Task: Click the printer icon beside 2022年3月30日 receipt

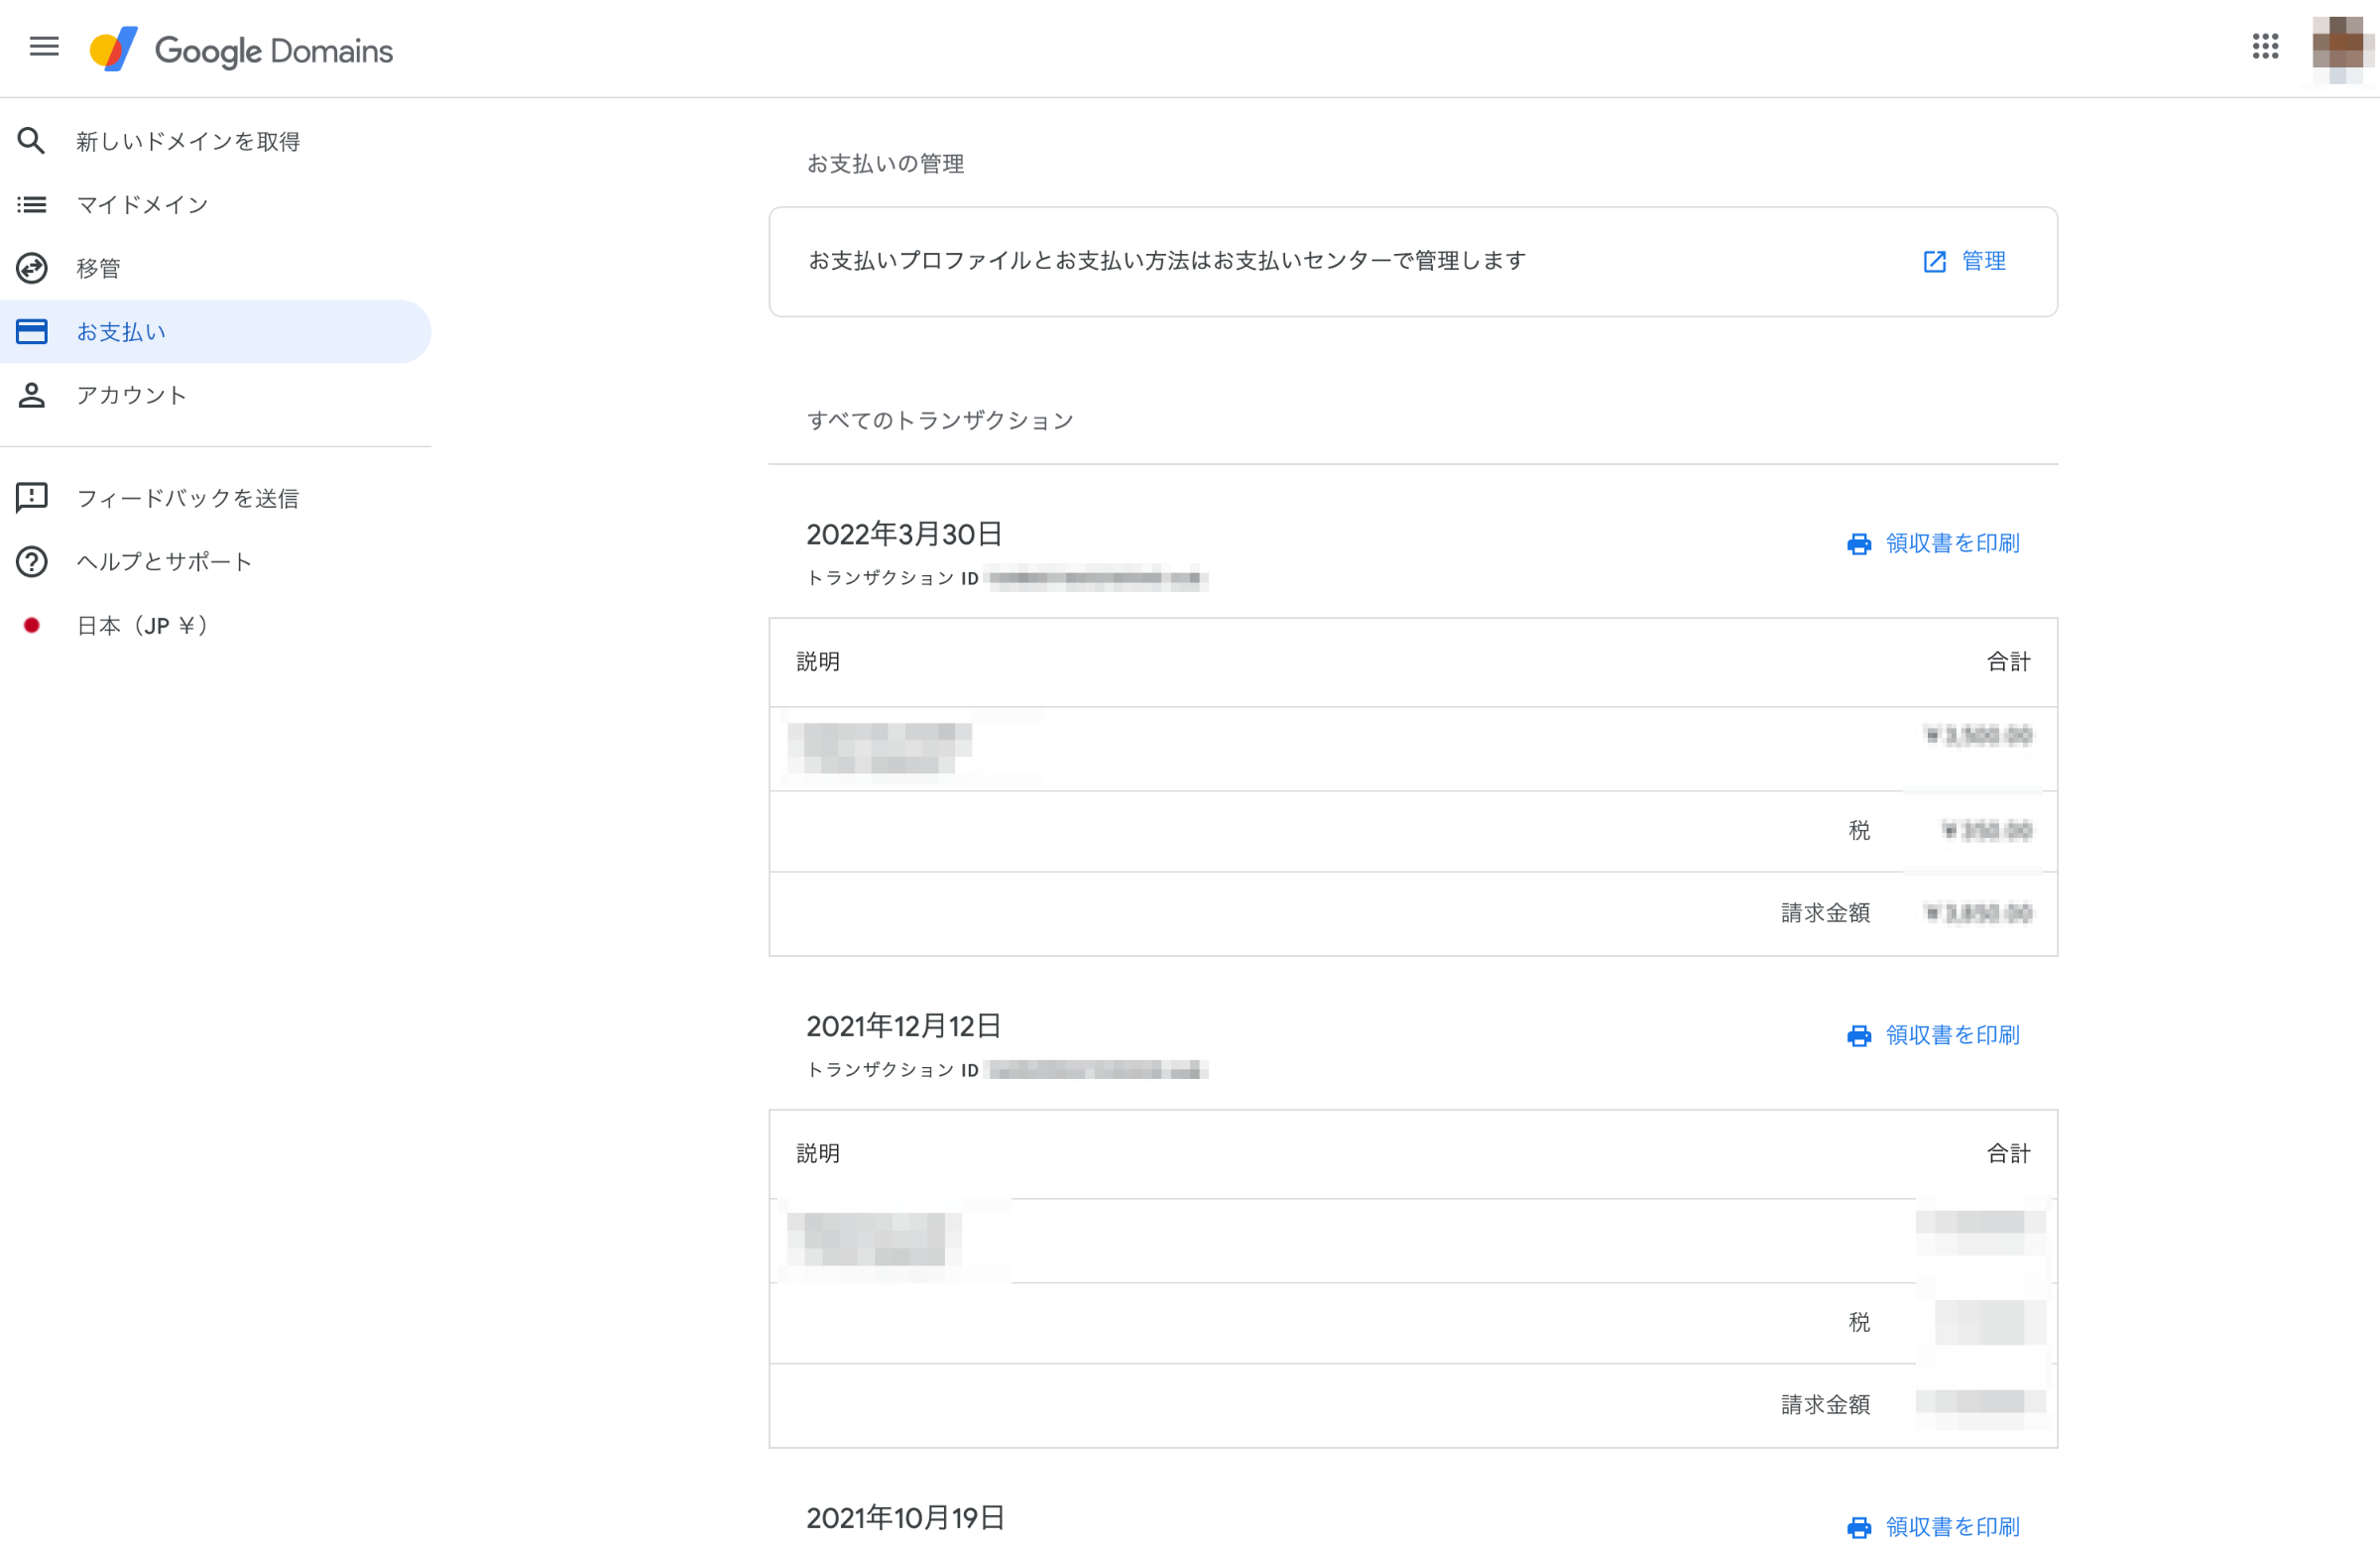Action: 1859,543
